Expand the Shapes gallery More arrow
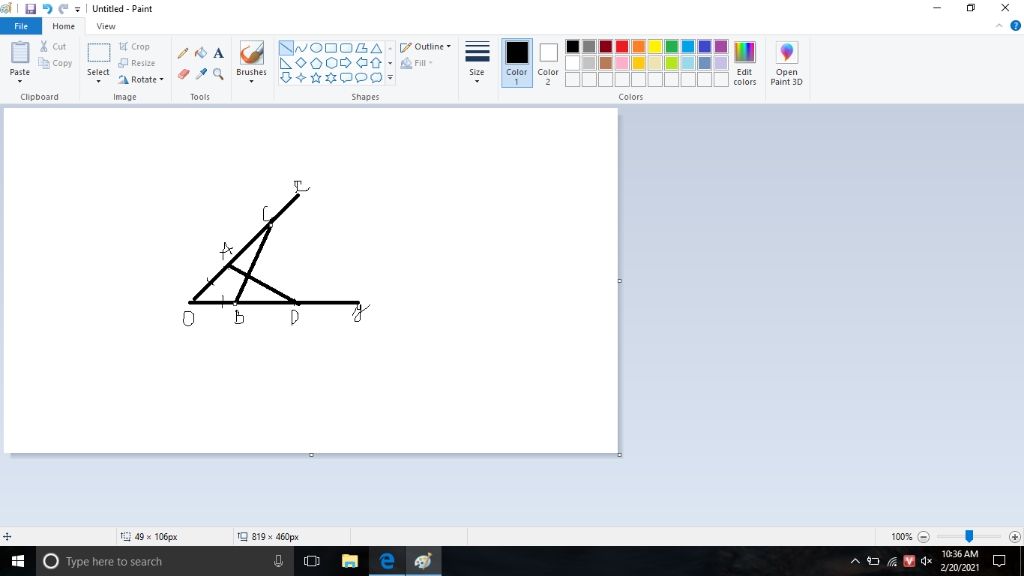The image size is (1024, 576). click(391, 78)
